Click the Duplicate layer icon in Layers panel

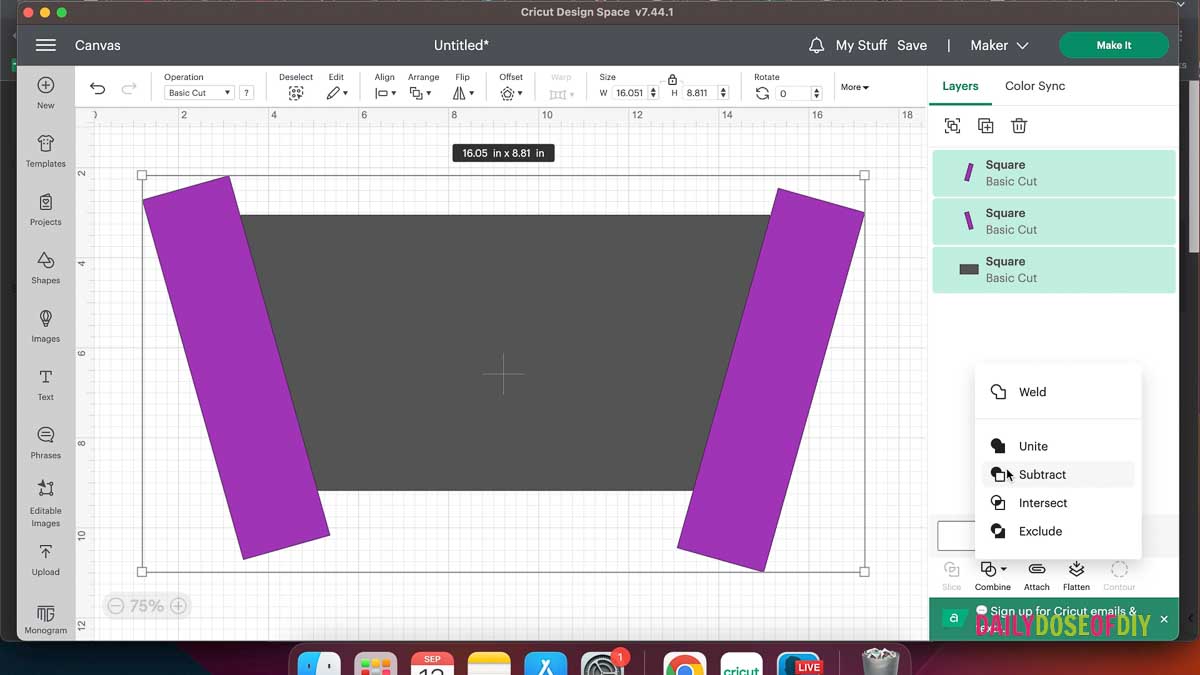[985, 125]
